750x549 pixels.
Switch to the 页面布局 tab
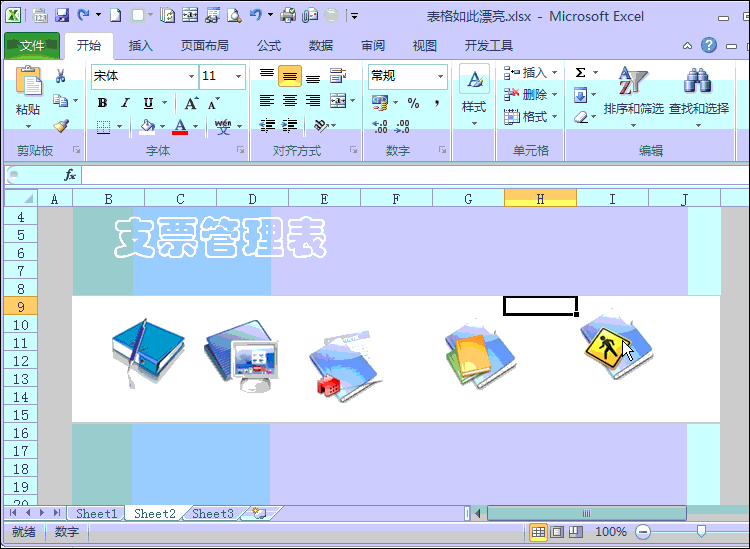(x=205, y=46)
